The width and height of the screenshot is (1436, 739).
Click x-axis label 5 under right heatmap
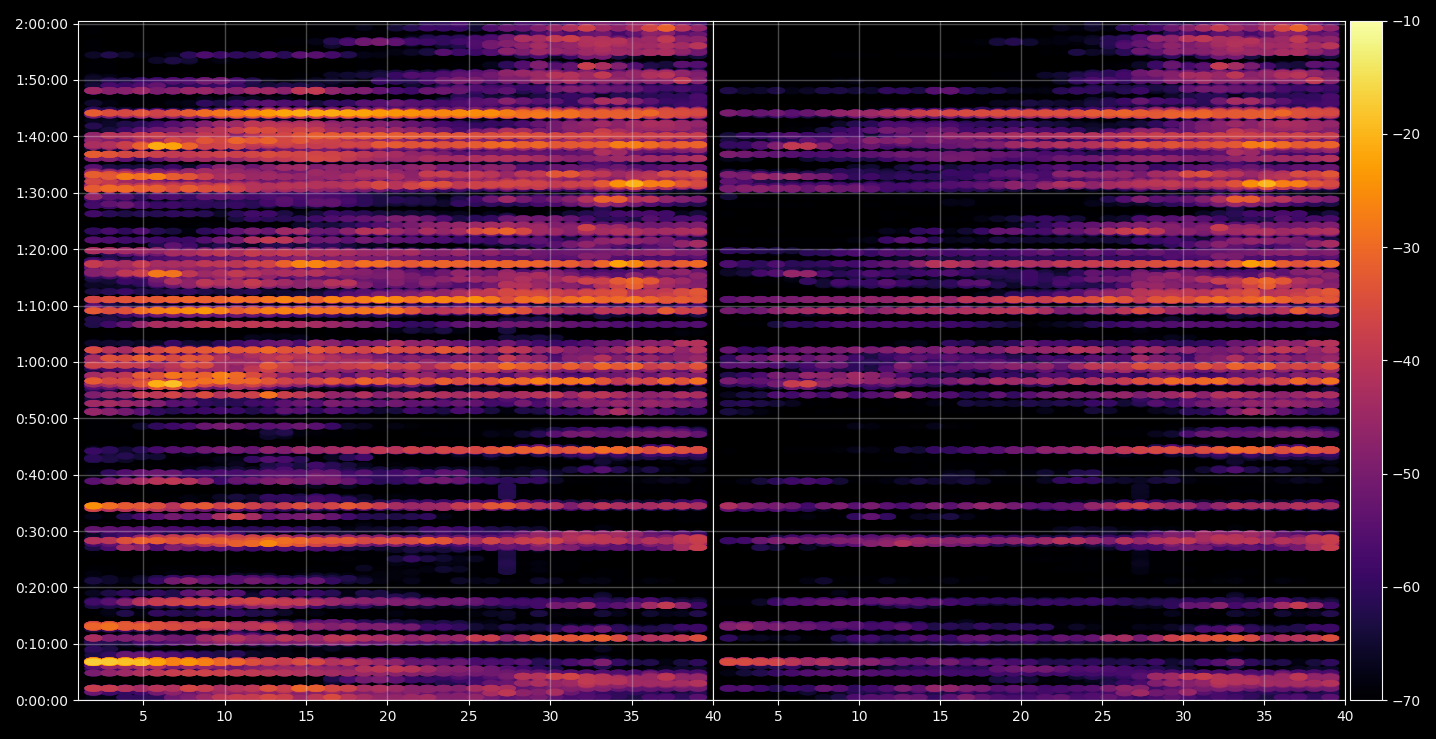778,717
